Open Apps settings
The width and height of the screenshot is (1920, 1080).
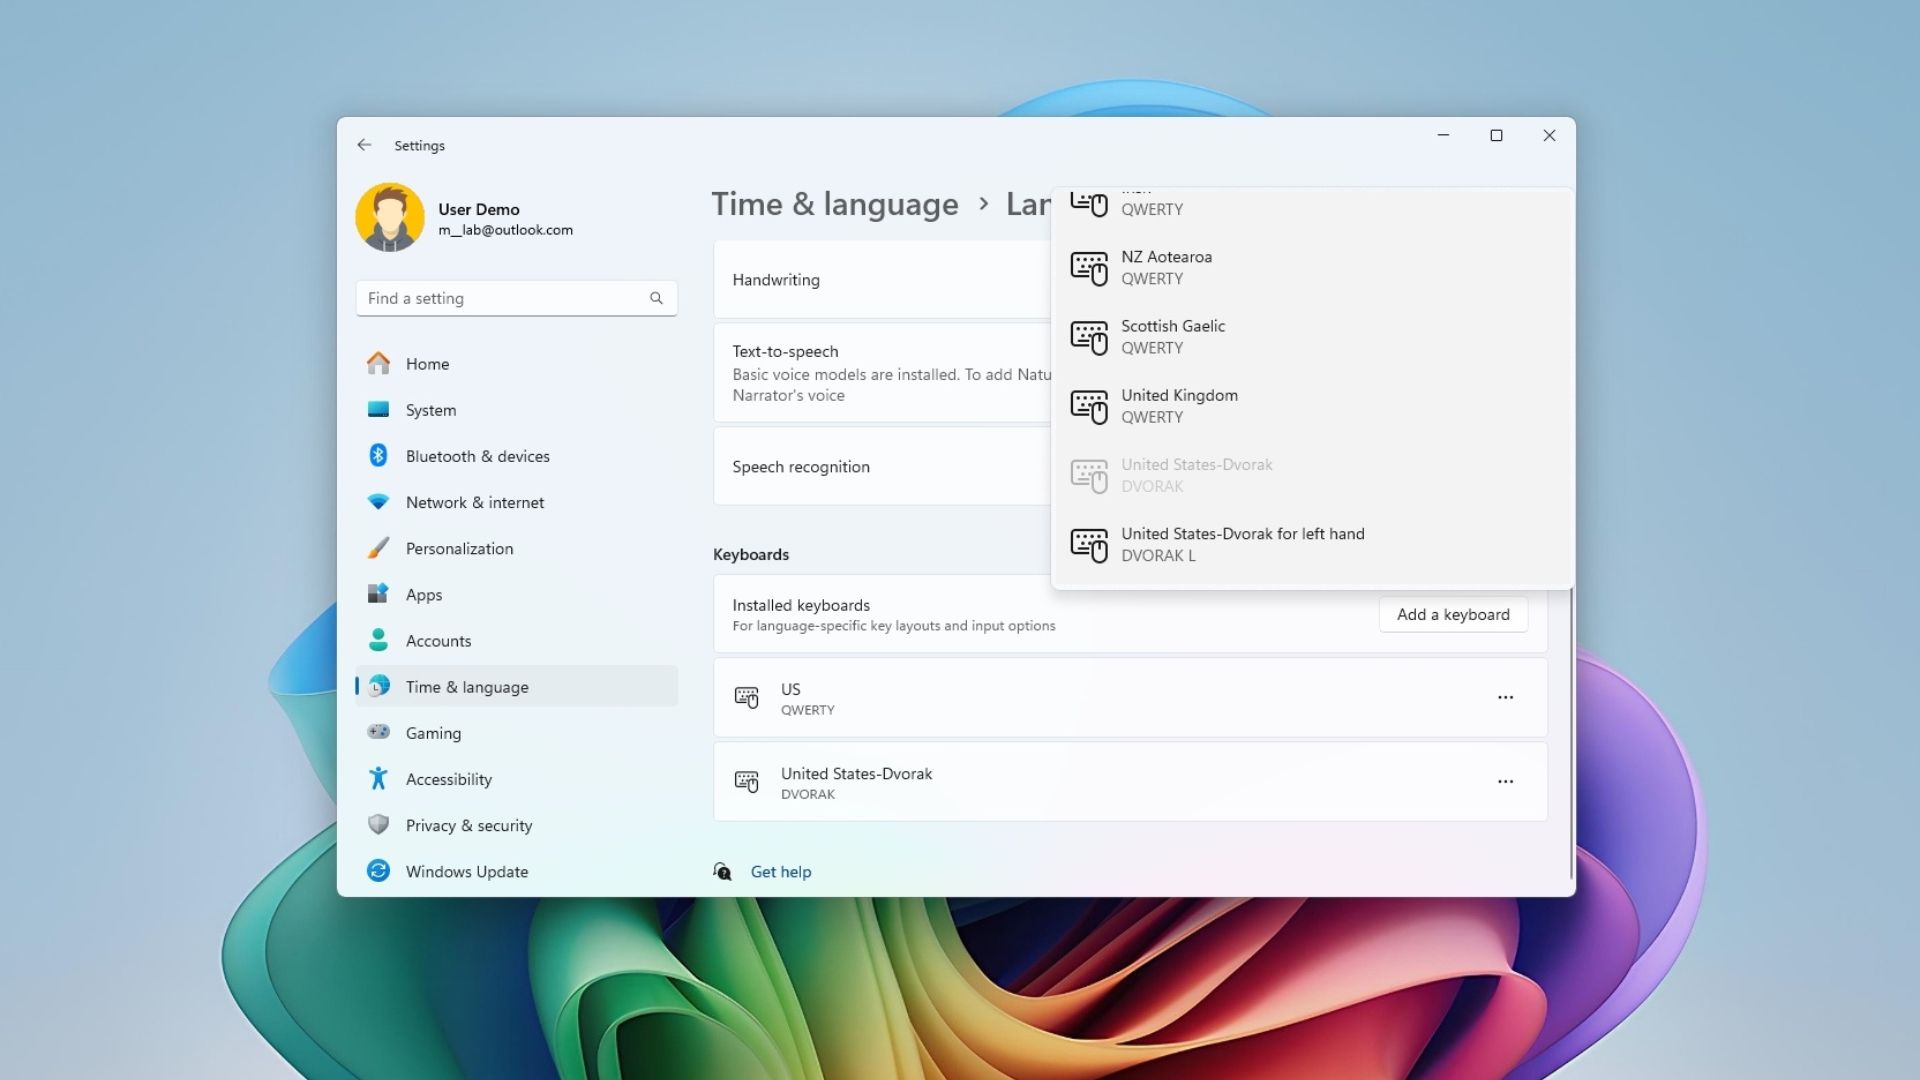coord(516,594)
